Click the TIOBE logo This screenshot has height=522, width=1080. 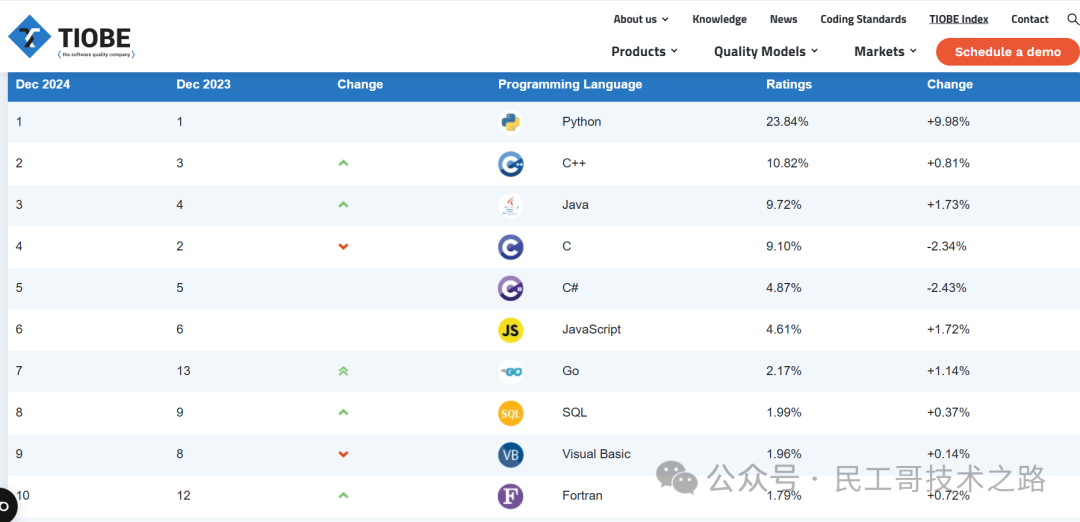[x=71, y=37]
